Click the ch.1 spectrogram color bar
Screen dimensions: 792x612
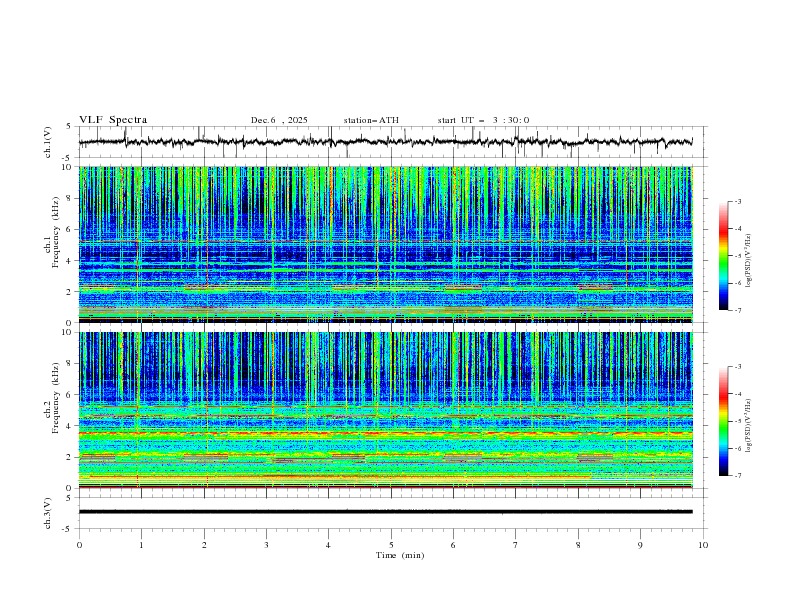[723, 256]
